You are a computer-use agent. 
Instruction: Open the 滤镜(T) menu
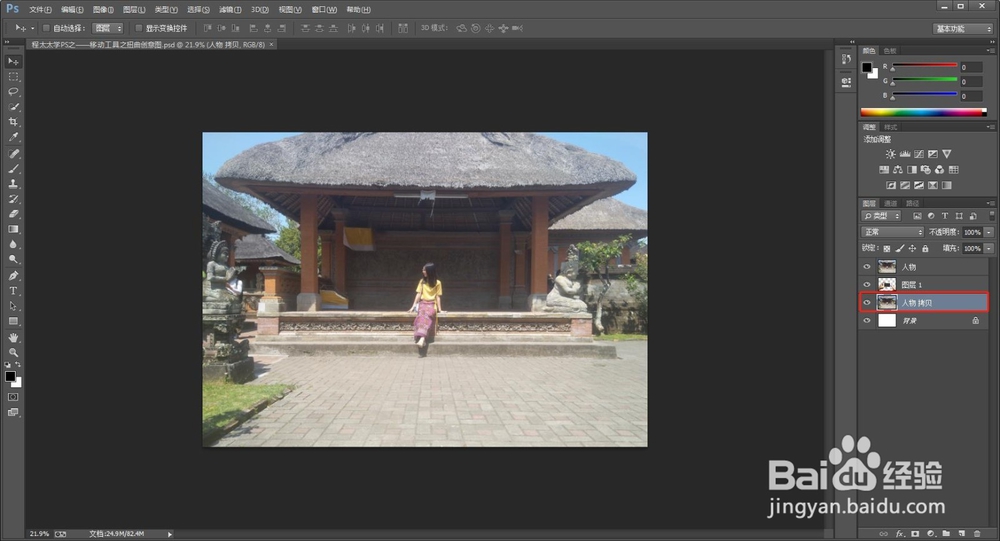click(230, 10)
